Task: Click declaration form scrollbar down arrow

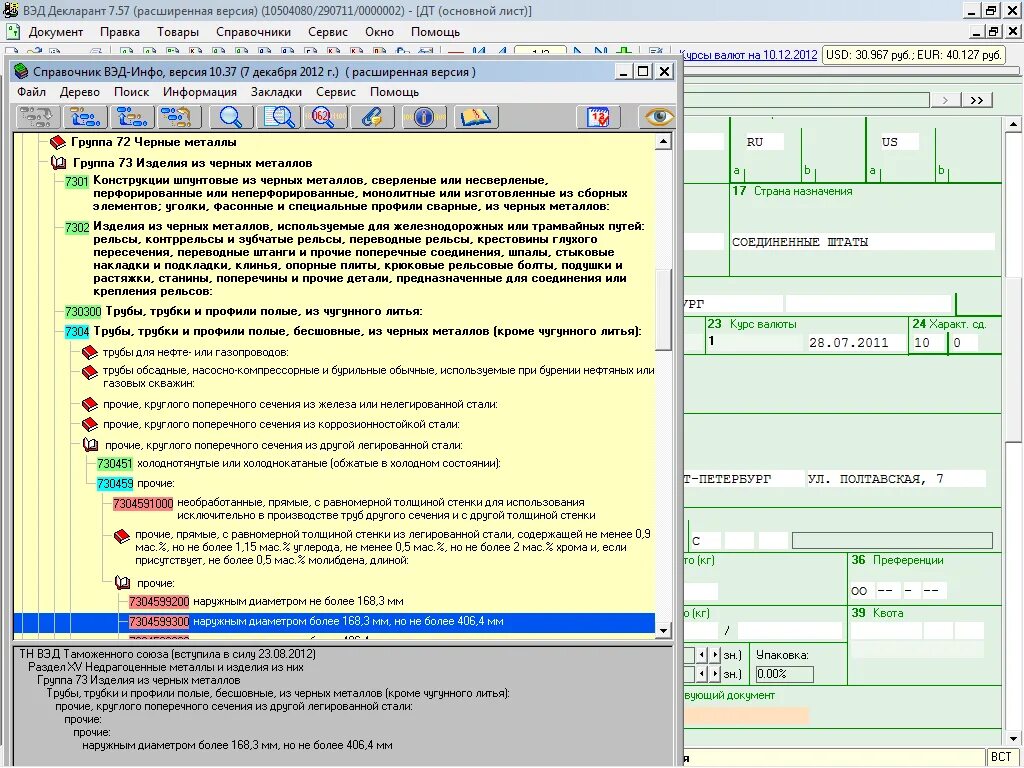Action: 1013,739
